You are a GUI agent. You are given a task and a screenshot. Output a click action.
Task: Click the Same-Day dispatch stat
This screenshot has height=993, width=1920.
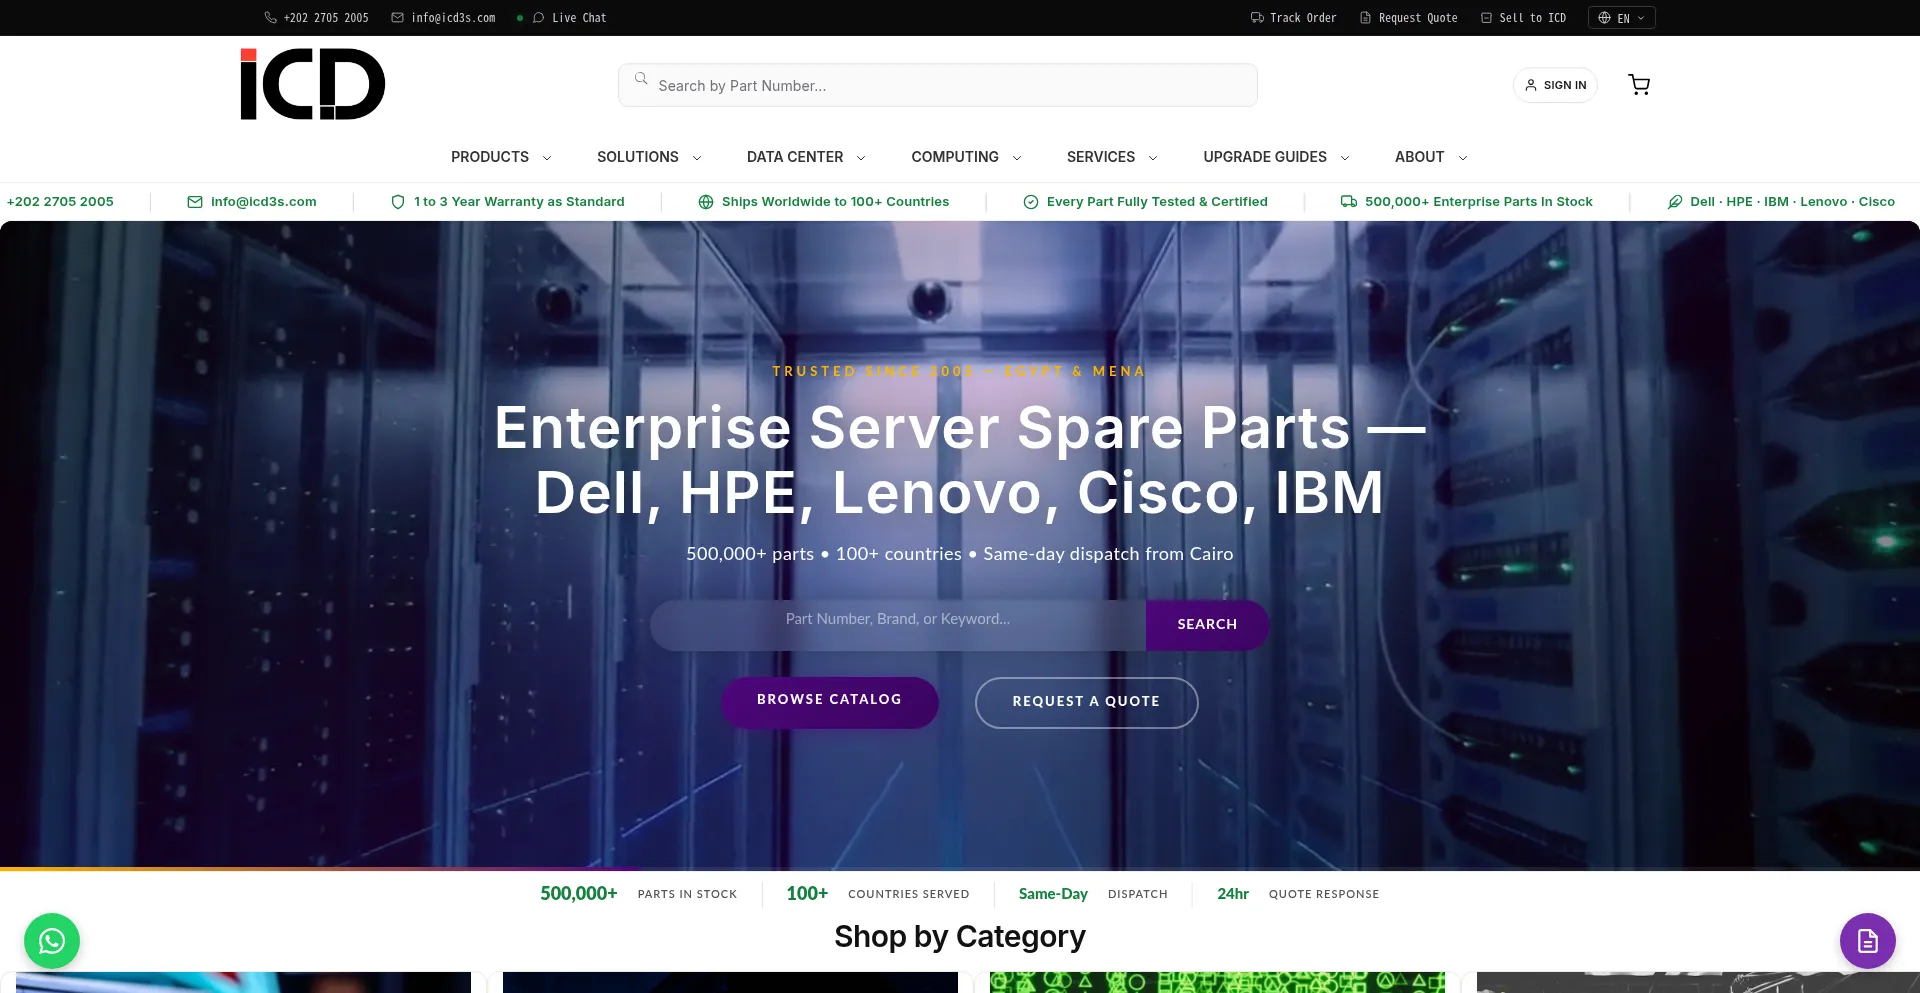(x=1093, y=894)
